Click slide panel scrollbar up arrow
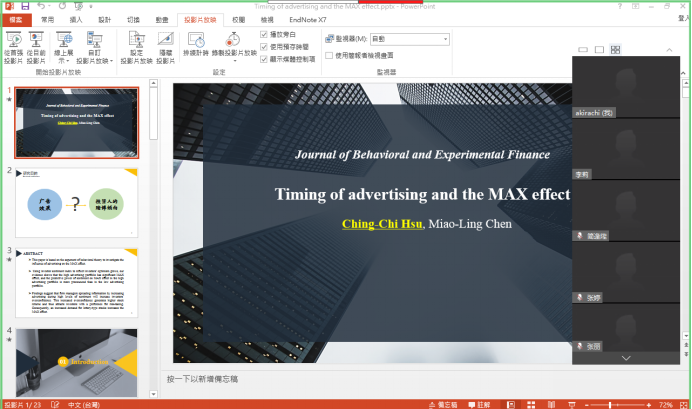692x409 pixels. coord(153,83)
